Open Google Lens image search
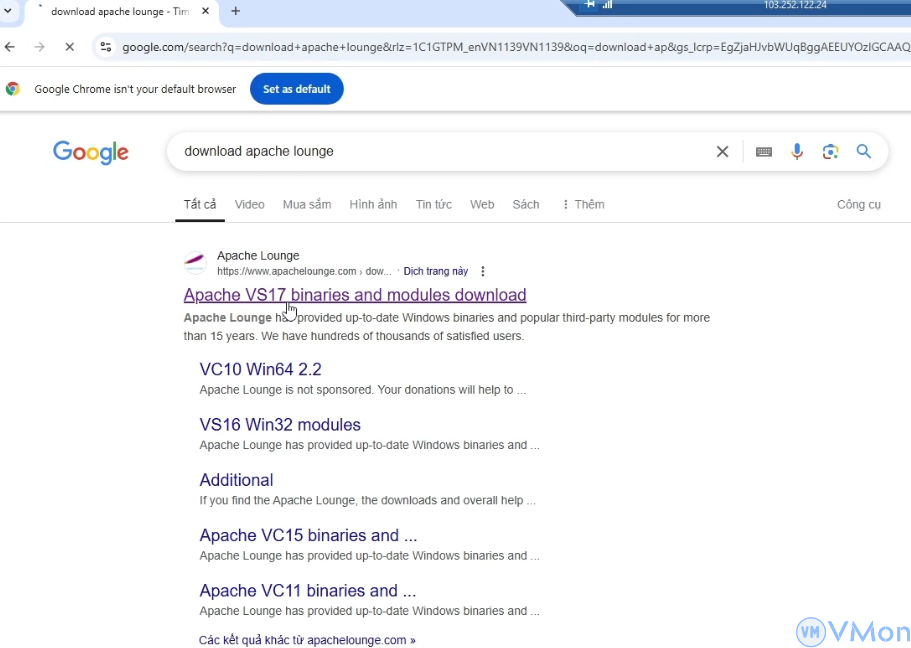 click(x=830, y=152)
